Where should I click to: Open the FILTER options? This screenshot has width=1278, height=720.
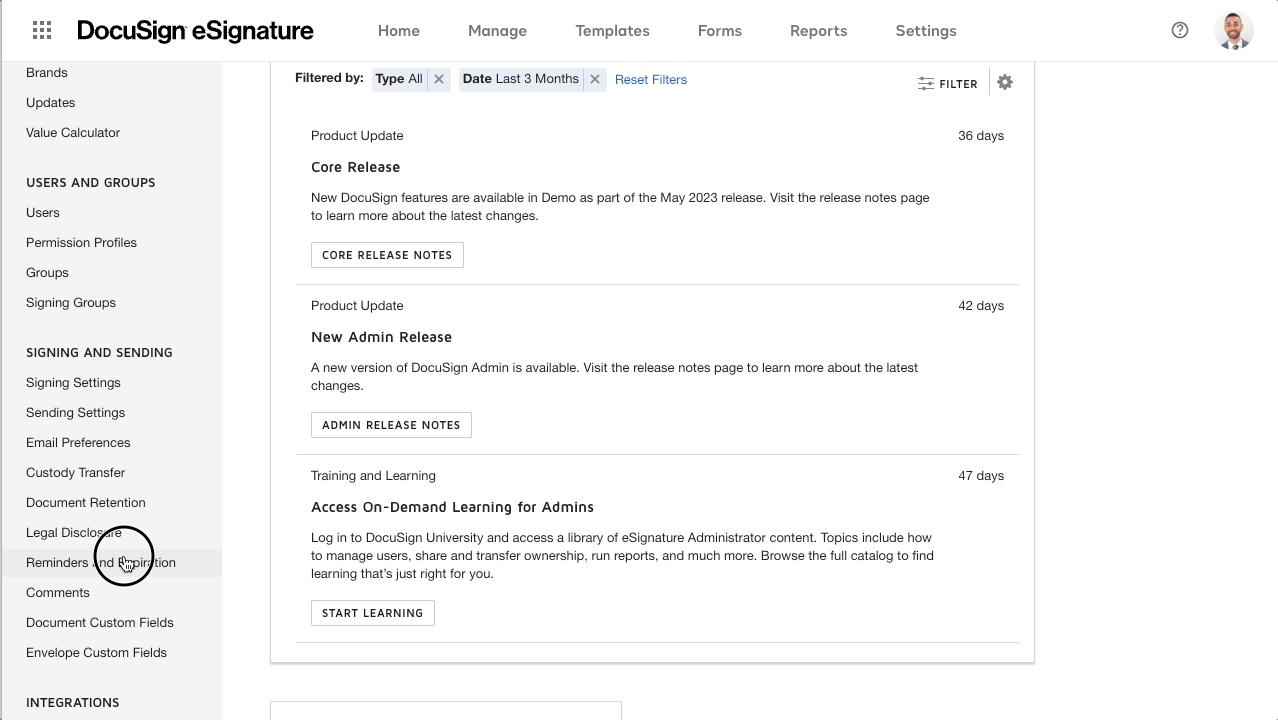947,84
